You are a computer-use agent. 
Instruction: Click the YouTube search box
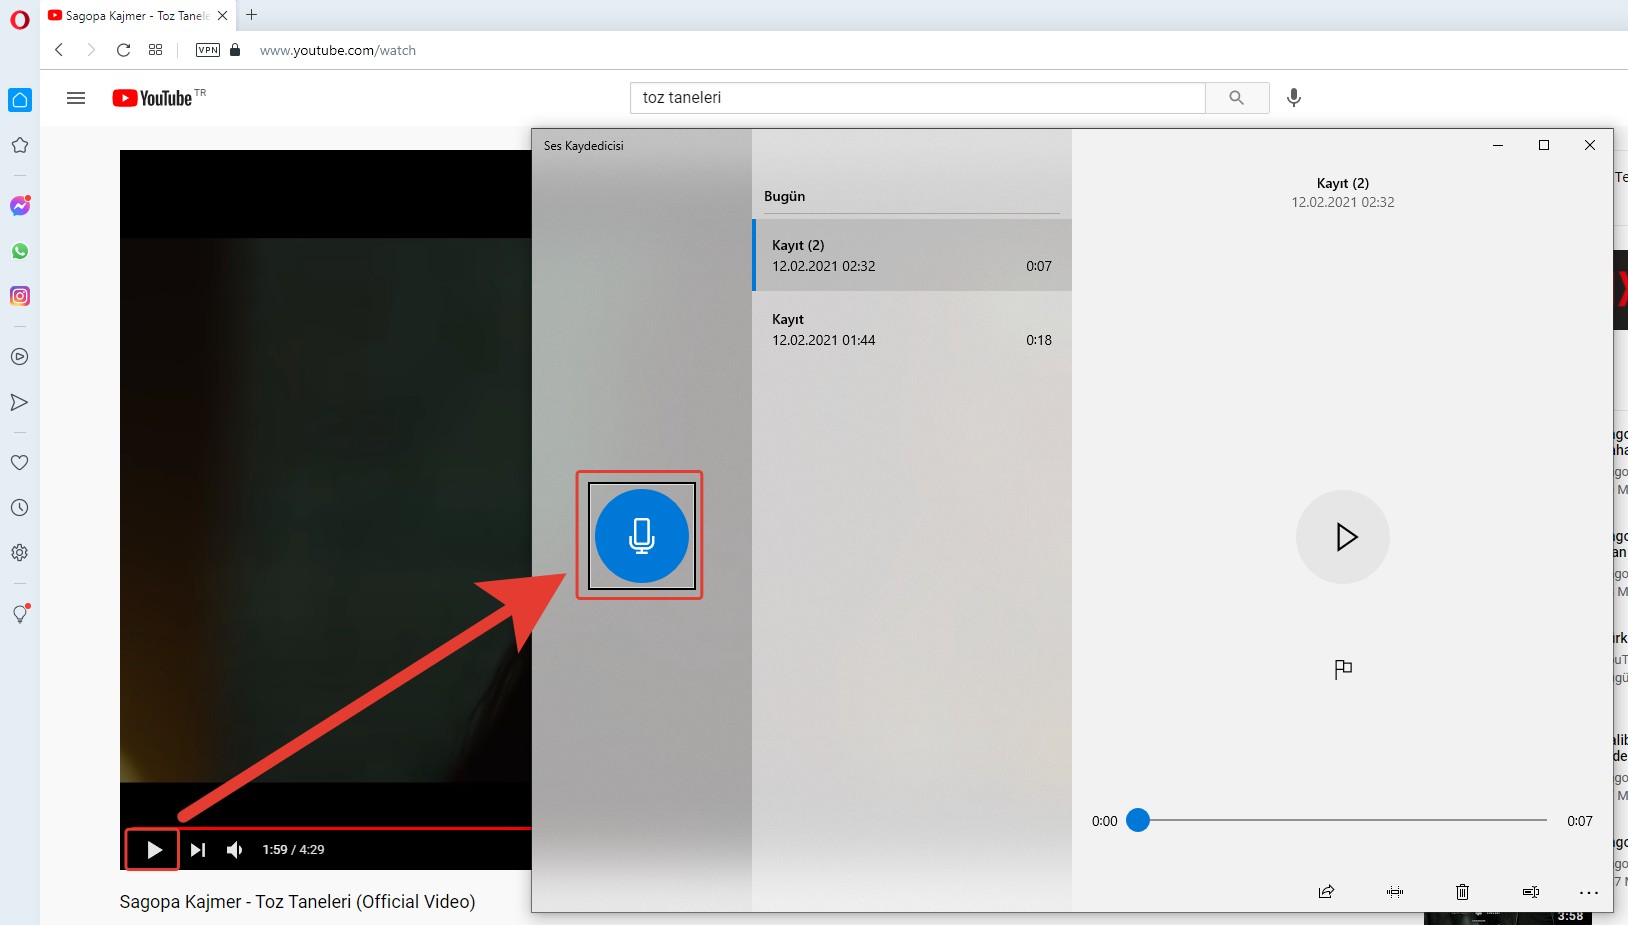pos(916,98)
